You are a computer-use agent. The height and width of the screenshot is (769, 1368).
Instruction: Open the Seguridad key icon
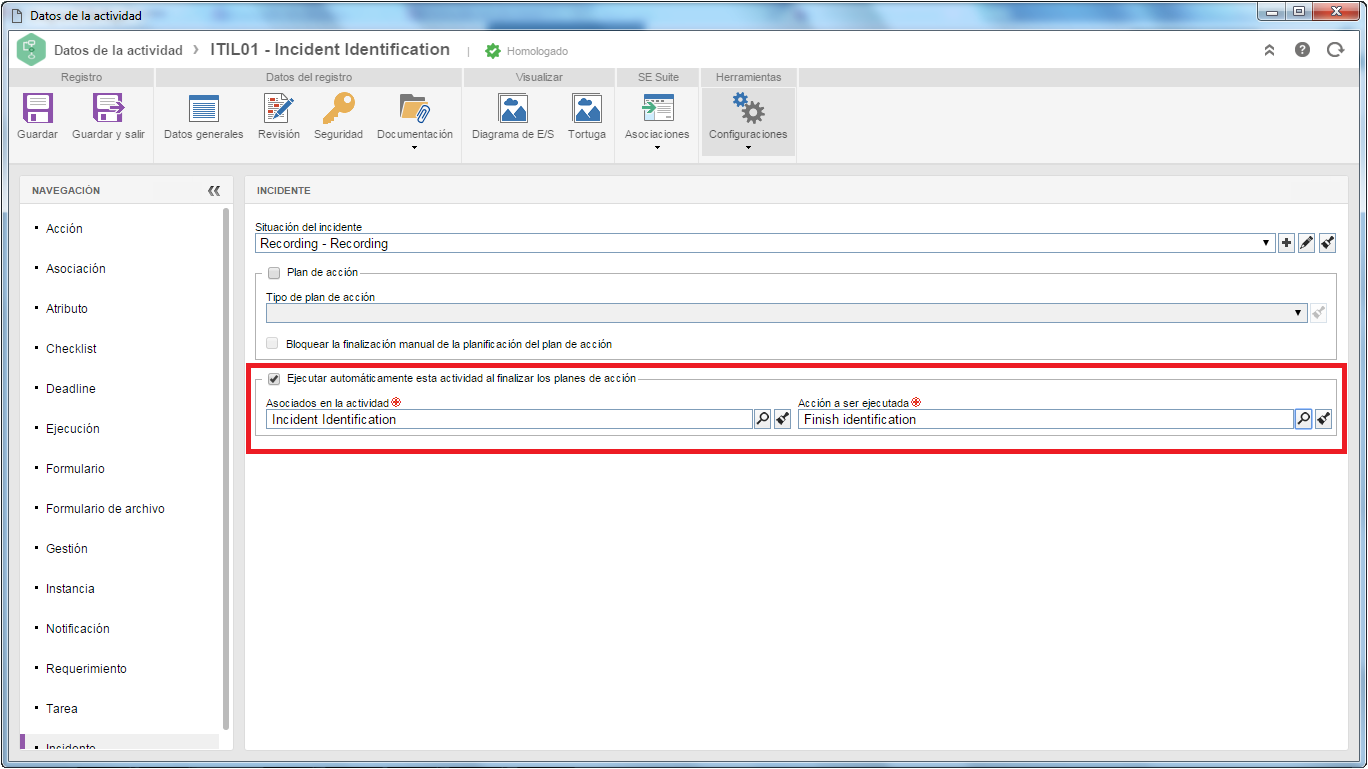coord(338,108)
